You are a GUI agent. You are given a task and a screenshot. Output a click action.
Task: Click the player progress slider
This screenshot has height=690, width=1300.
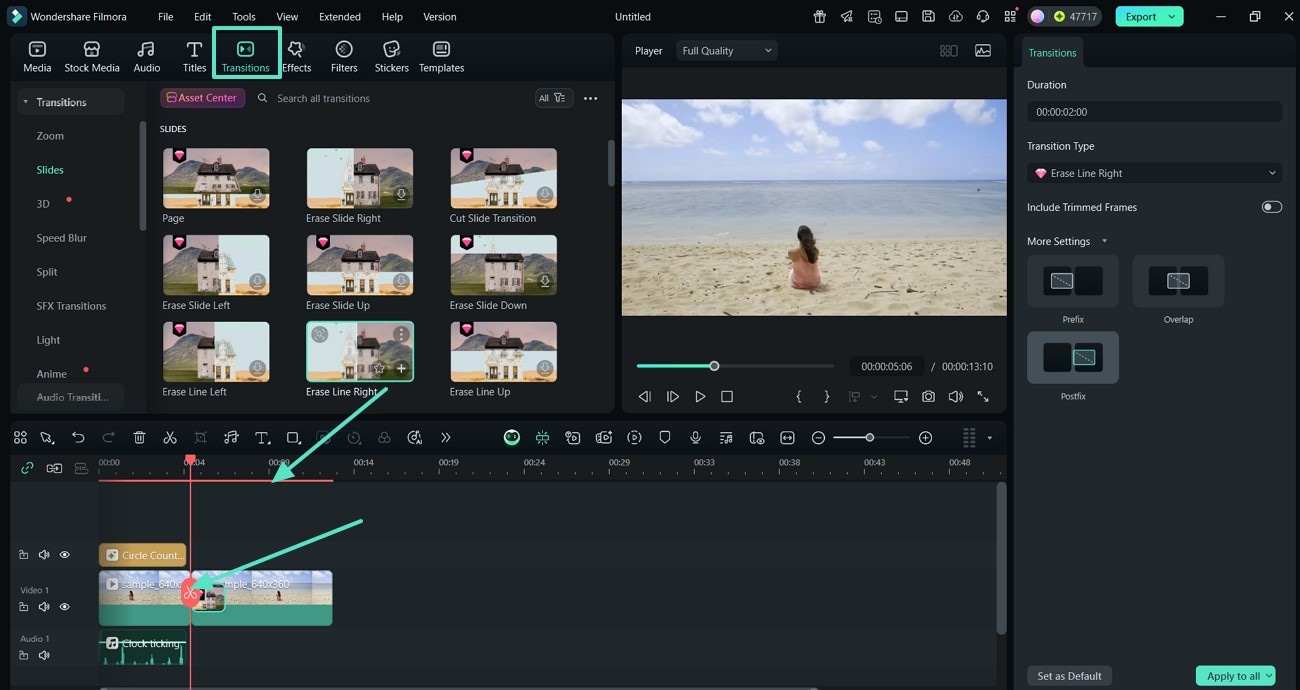tap(735, 366)
